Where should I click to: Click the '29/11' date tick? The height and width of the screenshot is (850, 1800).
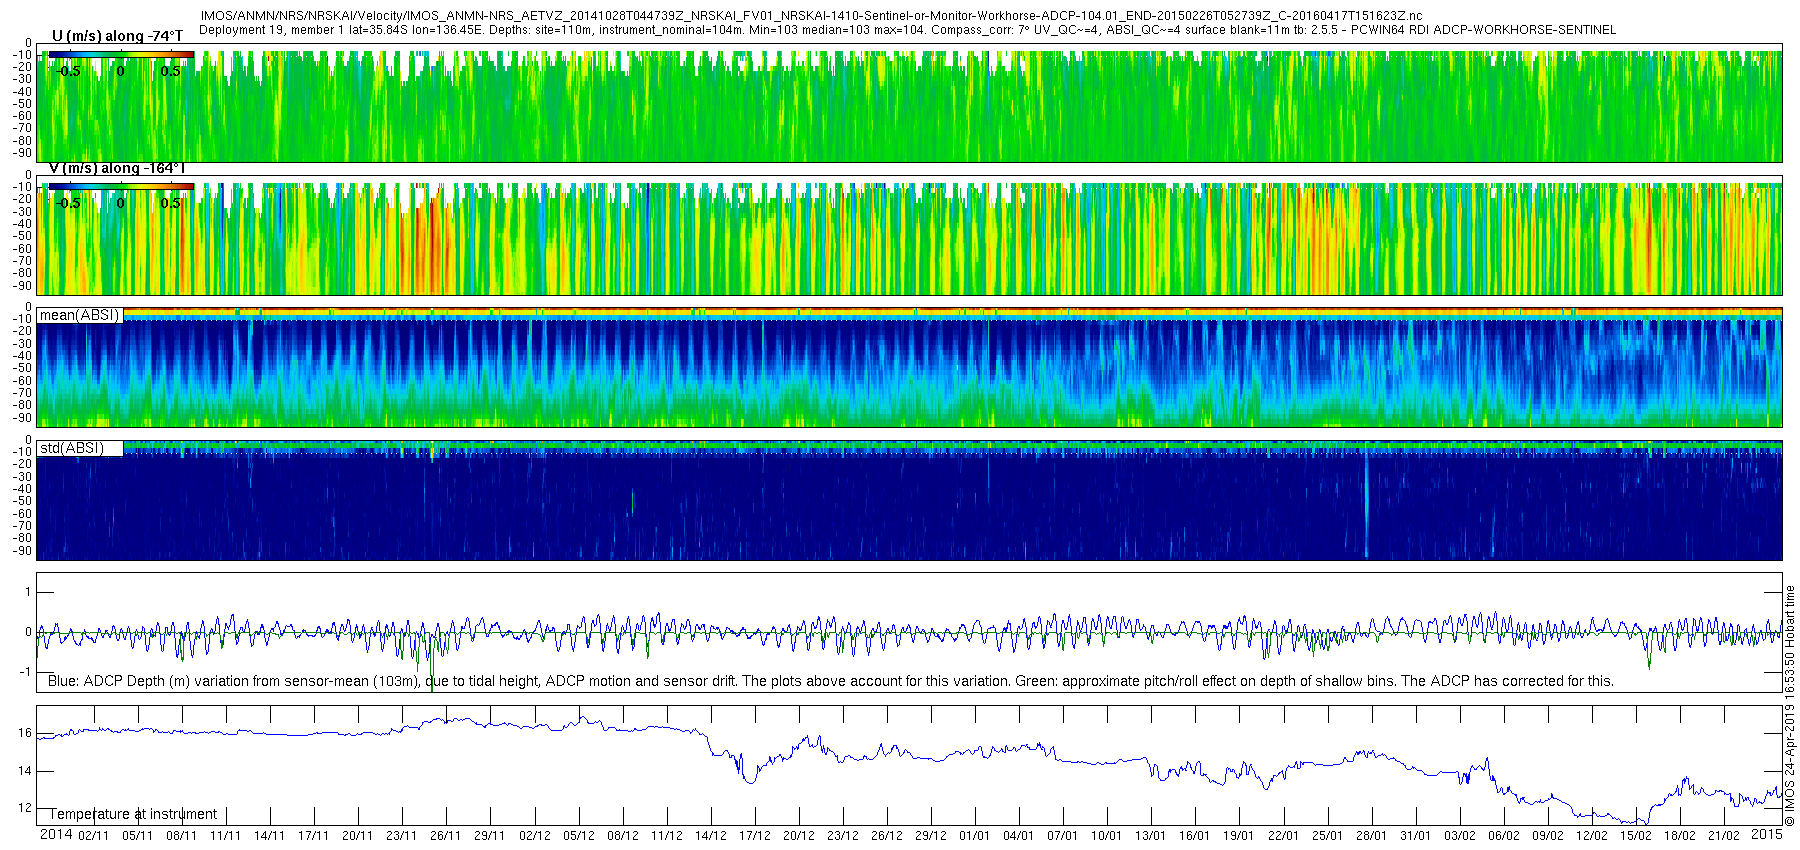(489, 836)
